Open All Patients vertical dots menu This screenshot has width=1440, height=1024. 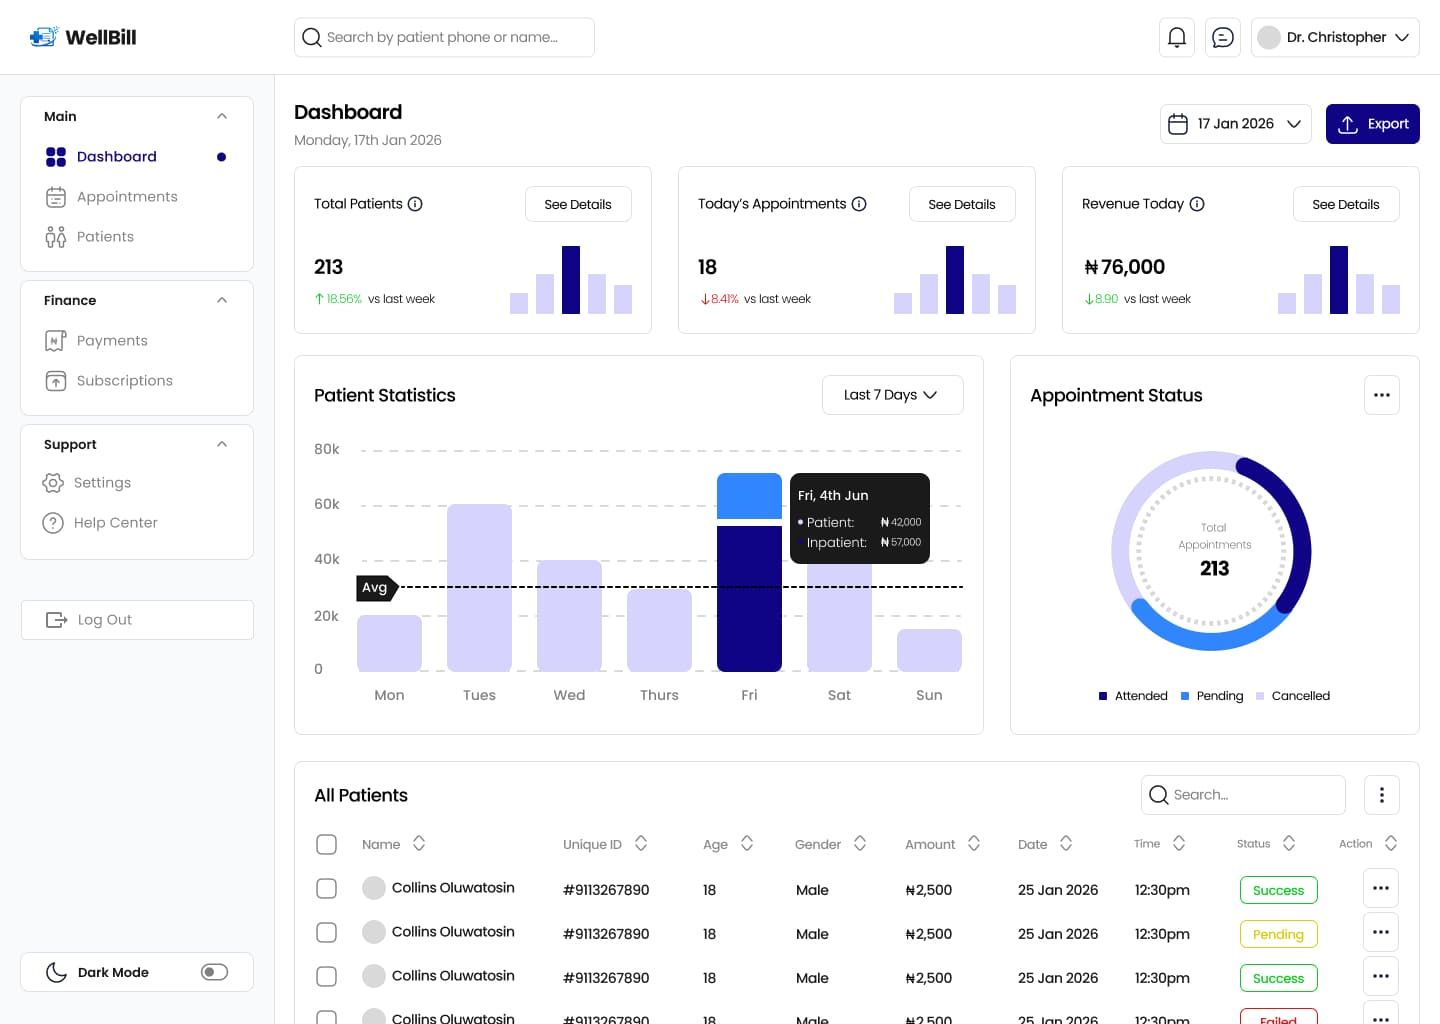(x=1382, y=795)
